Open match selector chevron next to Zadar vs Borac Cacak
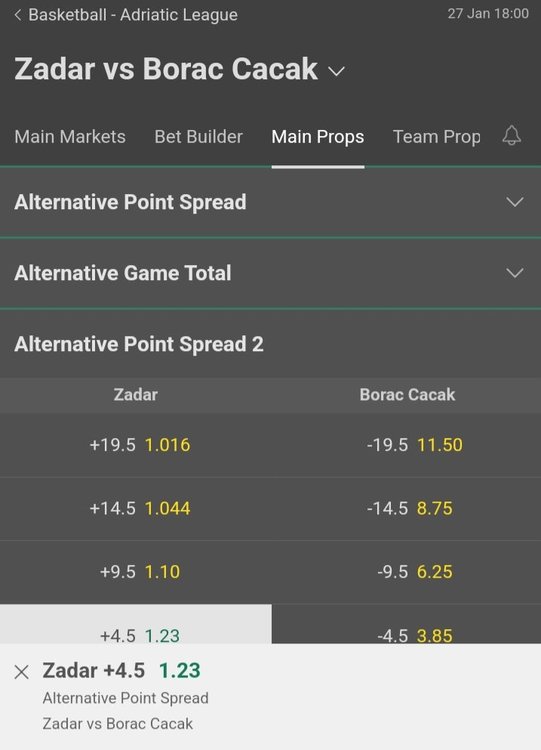The image size is (541, 750). point(336,71)
